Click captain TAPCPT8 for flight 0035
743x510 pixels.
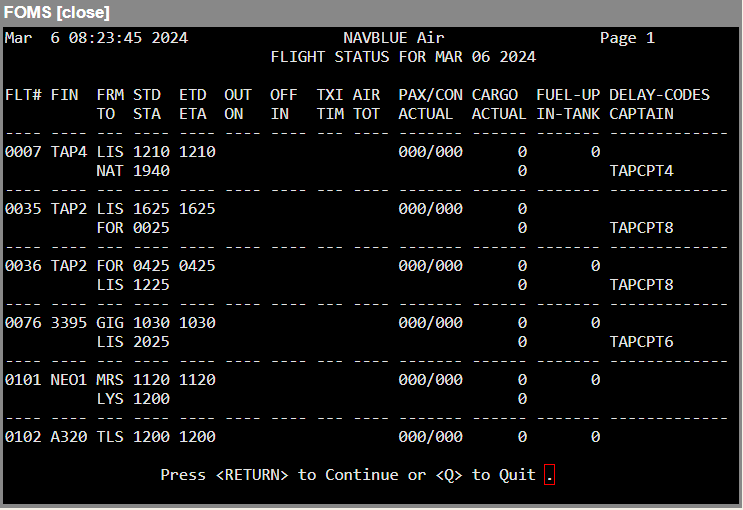click(641, 228)
